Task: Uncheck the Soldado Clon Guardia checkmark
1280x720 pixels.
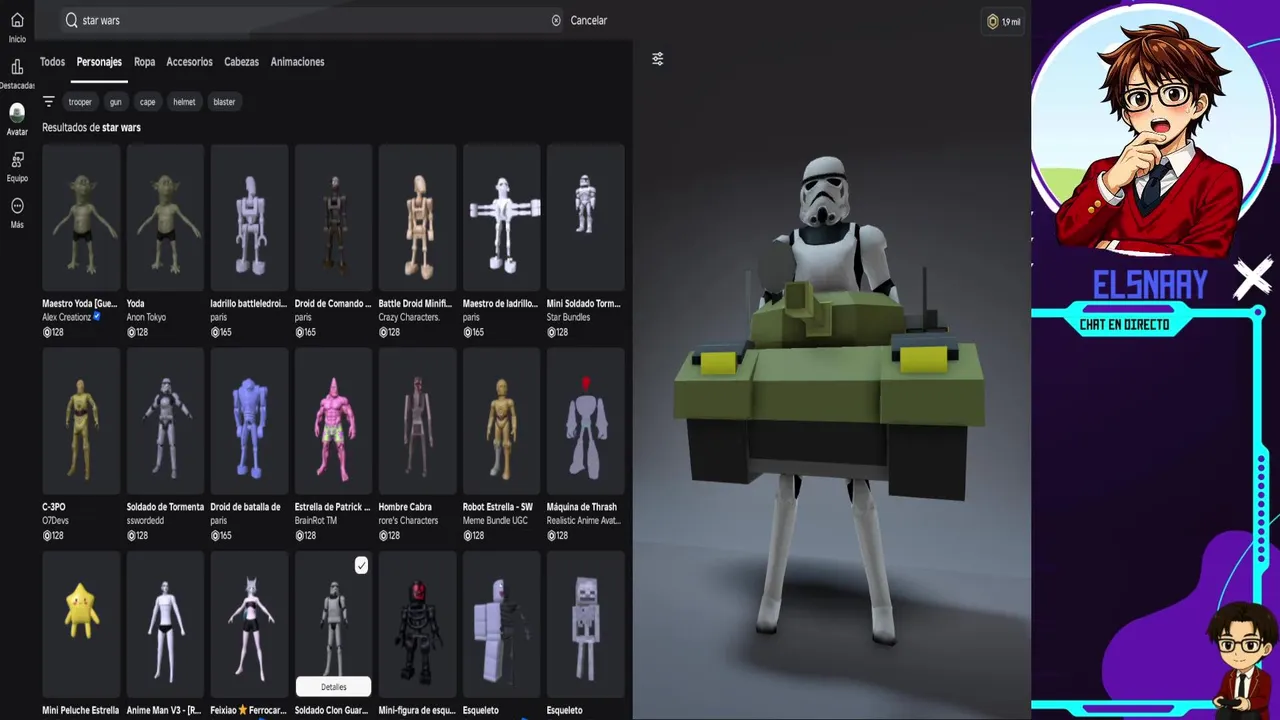Action: click(x=361, y=566)
